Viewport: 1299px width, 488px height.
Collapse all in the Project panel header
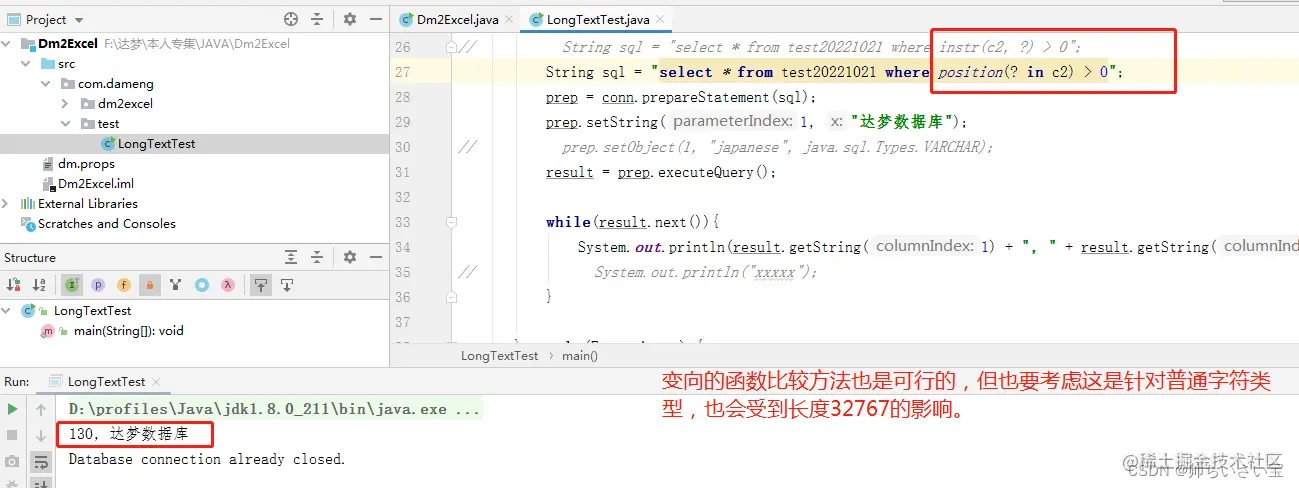pyautogui.click(x=318, y=19)
